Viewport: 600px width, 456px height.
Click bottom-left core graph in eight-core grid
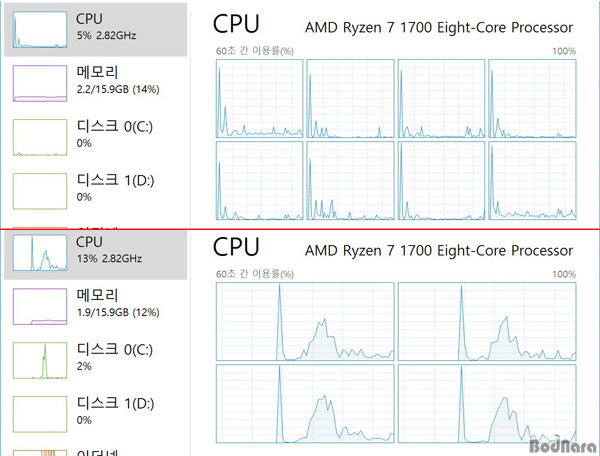pyautogui.click(x=259, y=181)
